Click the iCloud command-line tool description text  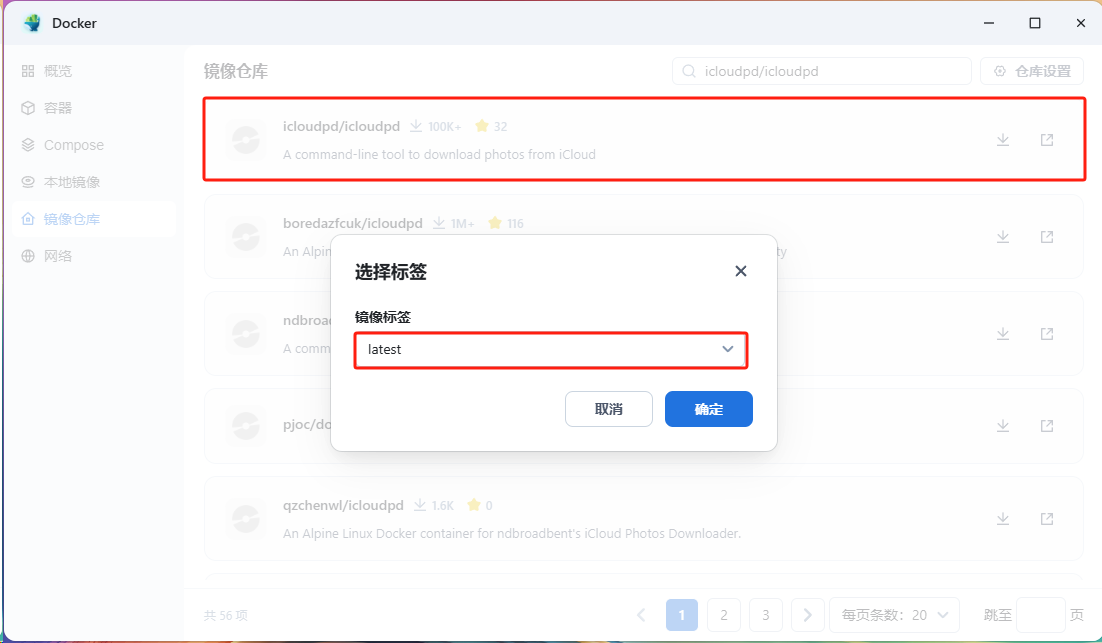439,155
